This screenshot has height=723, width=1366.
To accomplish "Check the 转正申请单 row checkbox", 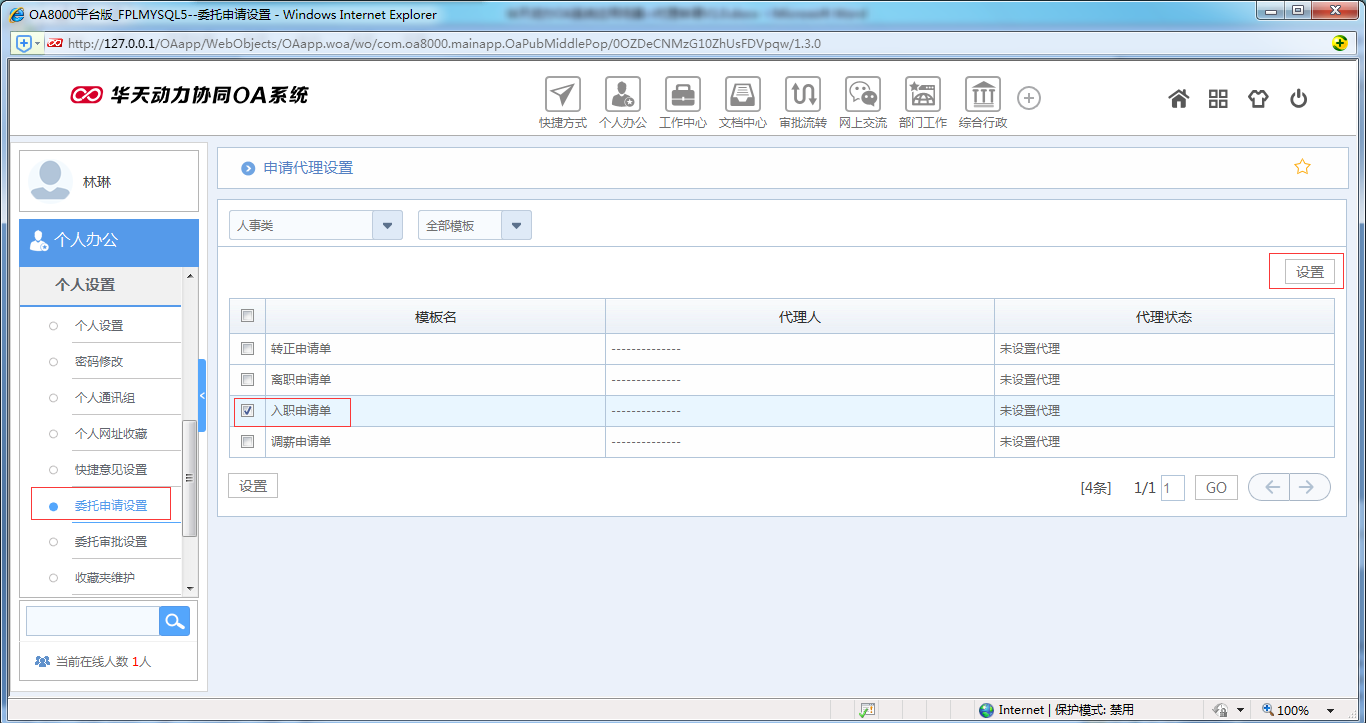I will tap(248, 349).
